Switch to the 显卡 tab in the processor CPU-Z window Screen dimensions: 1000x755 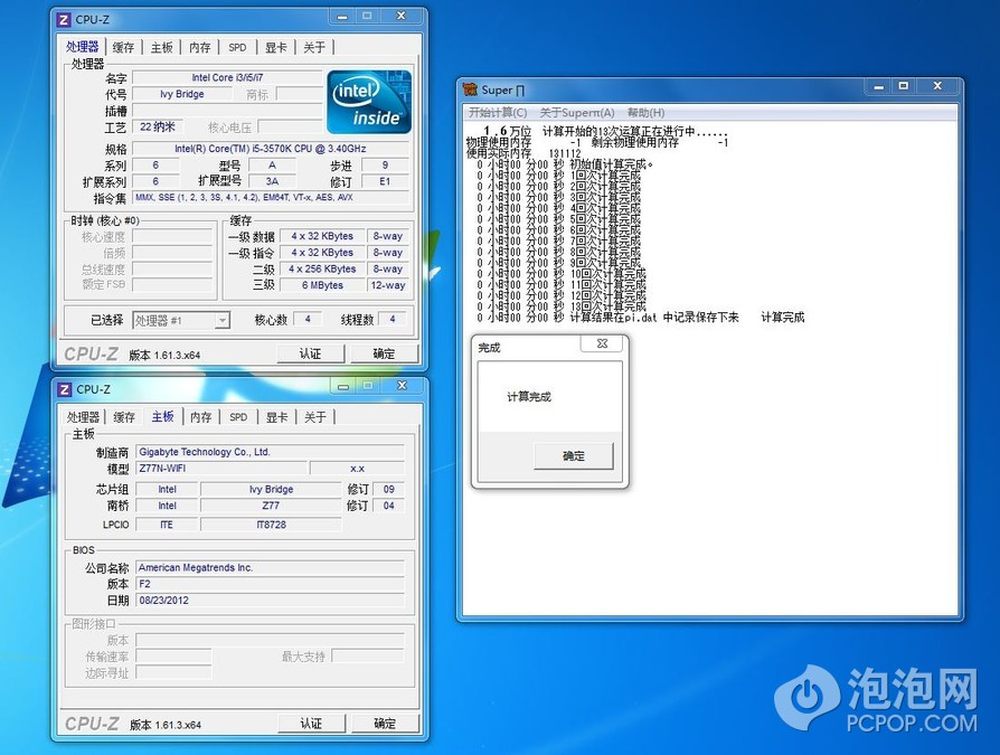point(276,47)
